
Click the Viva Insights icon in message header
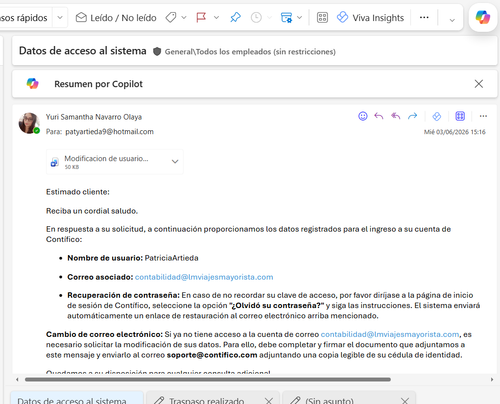coord(437,116)
